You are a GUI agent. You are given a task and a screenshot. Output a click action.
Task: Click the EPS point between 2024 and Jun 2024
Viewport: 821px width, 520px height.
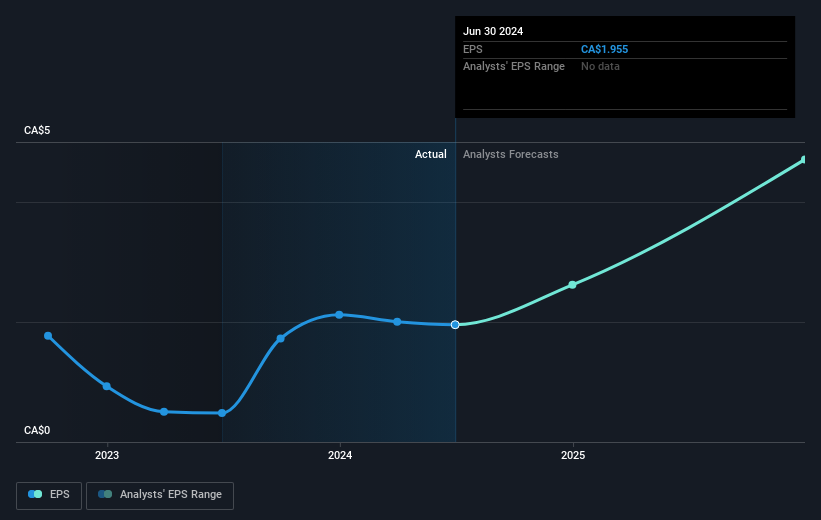[x=397, y=322]
